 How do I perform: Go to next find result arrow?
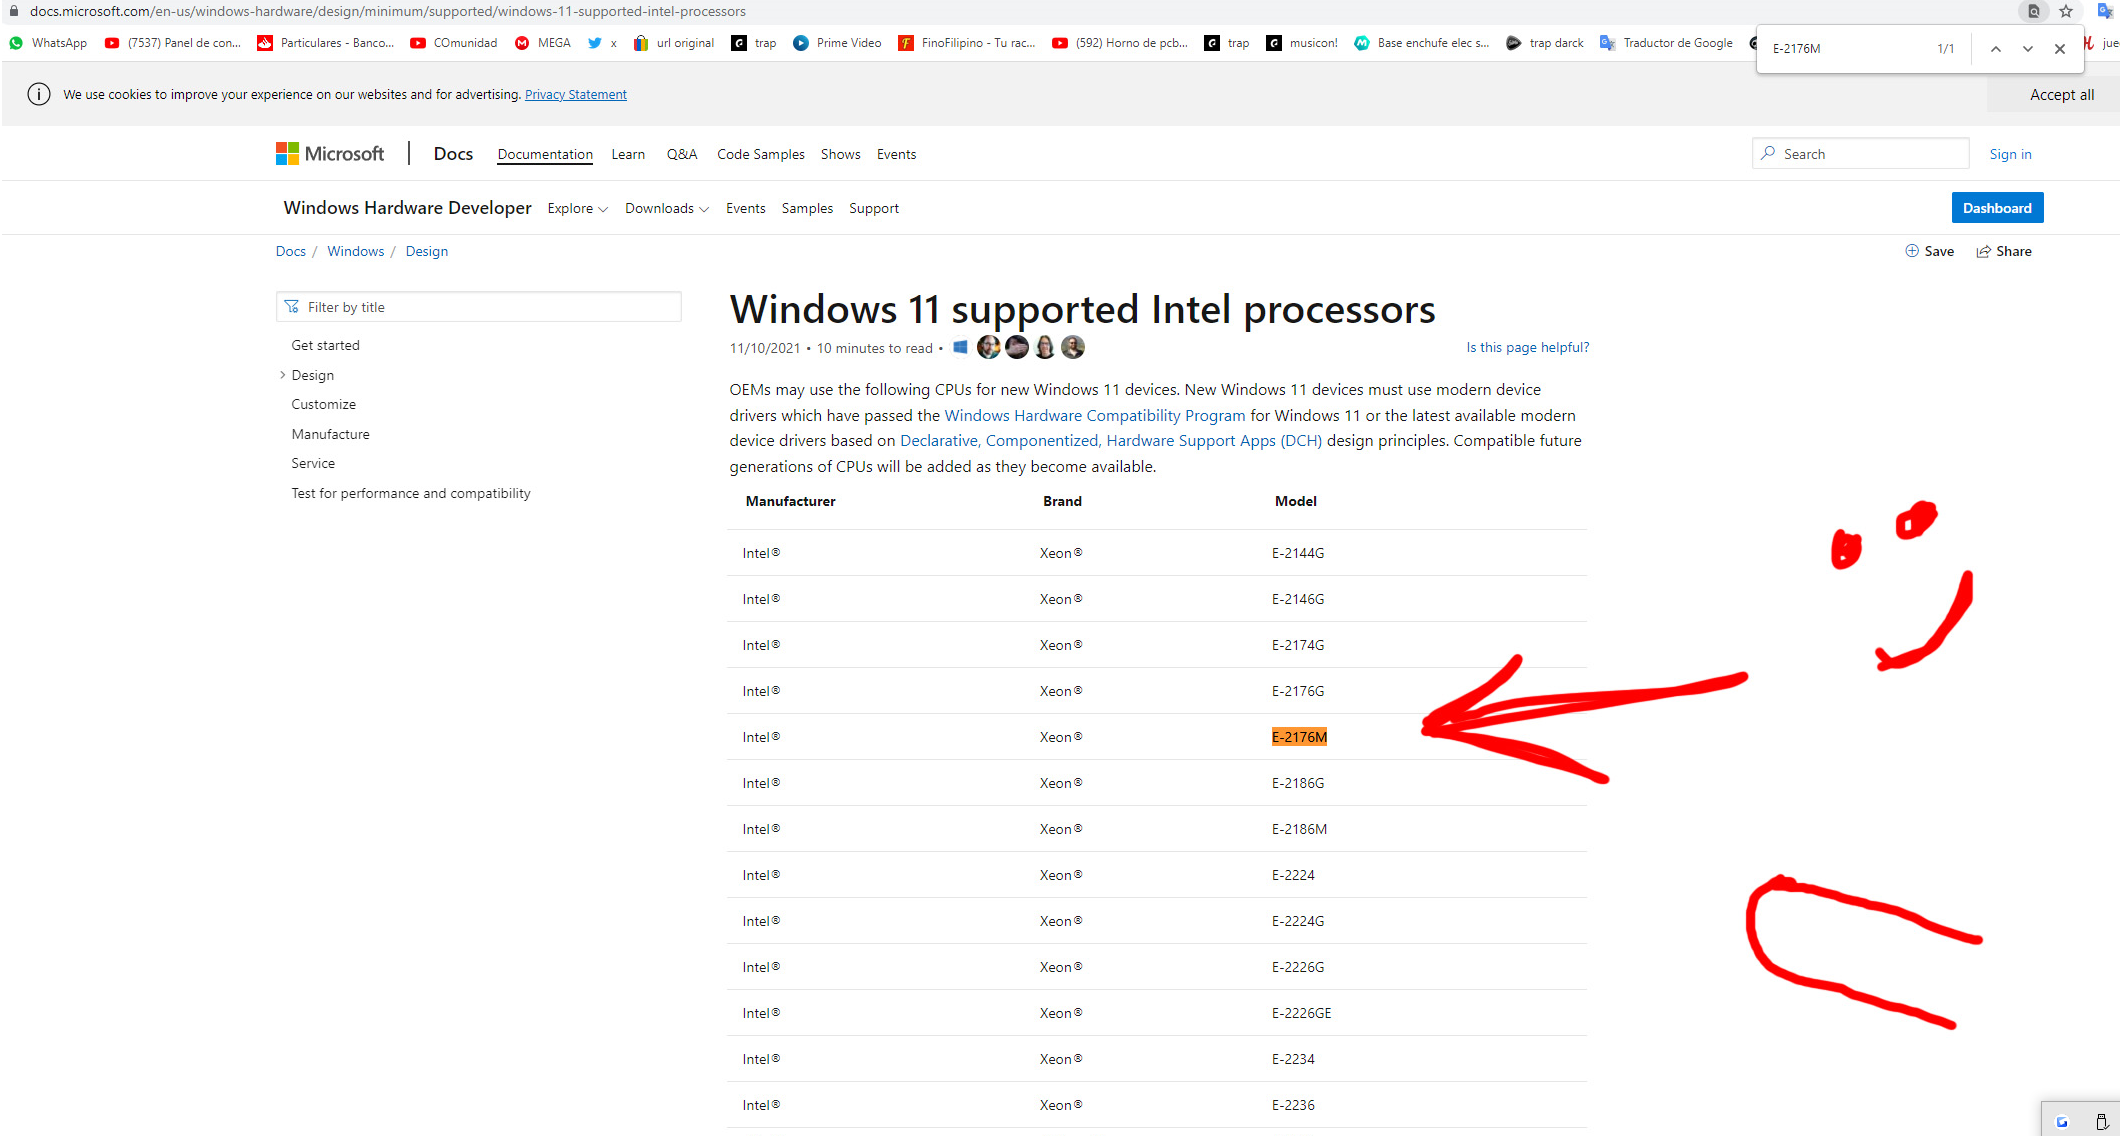pos(2027,49)
